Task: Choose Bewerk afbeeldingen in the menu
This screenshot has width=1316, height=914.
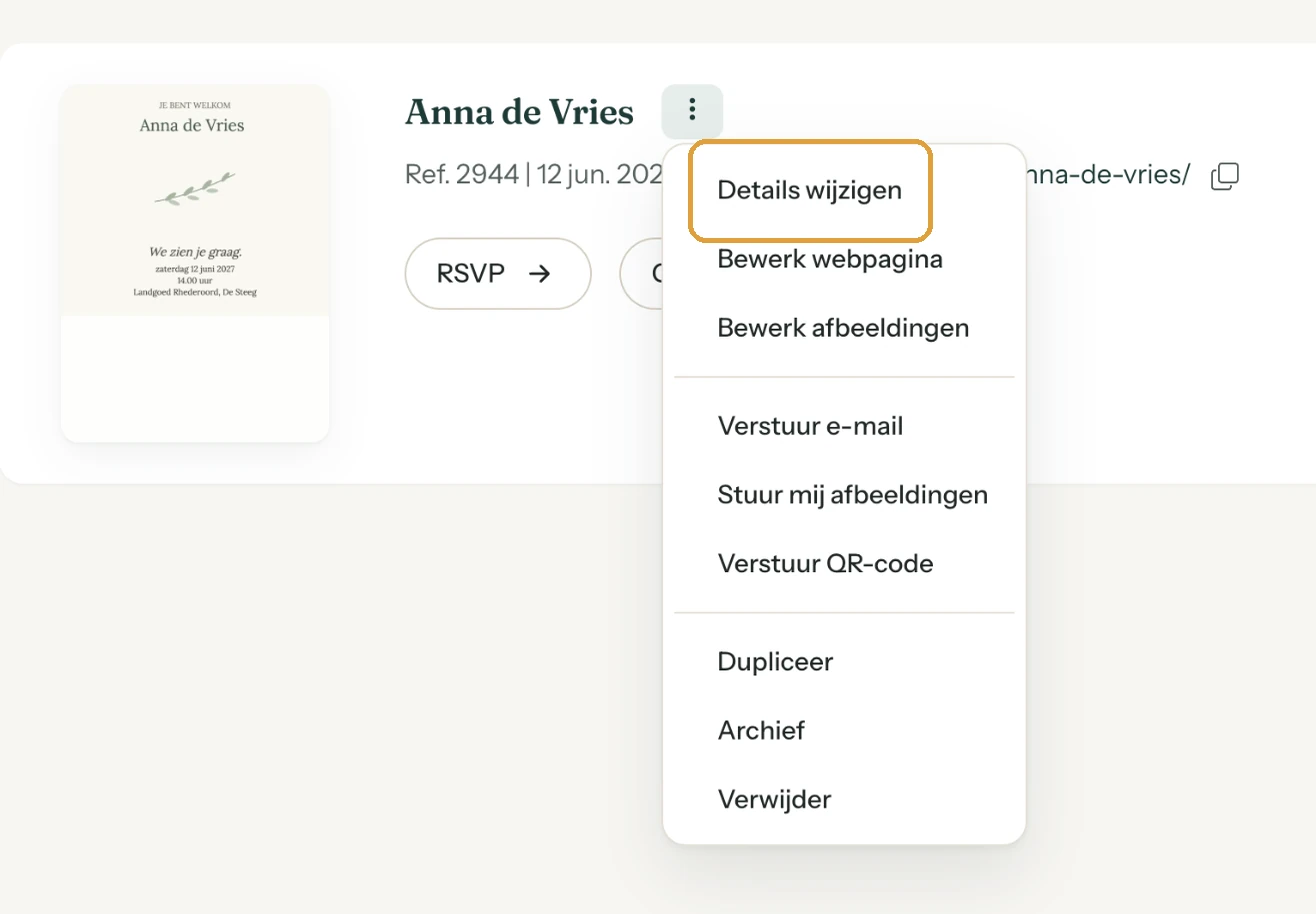Action: (843, 327)
